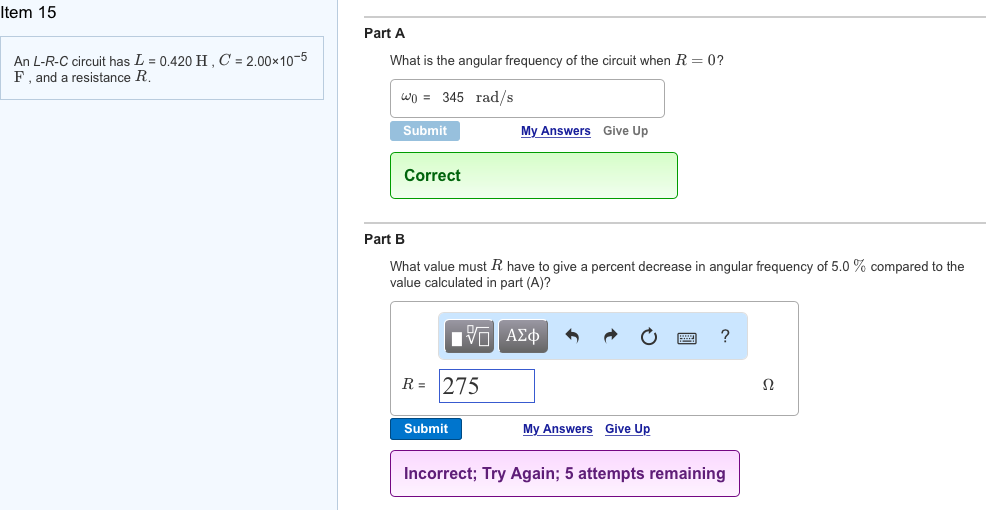987x510 pixels.
Task: Reset the Part B answer box
Action: point(648,337)
